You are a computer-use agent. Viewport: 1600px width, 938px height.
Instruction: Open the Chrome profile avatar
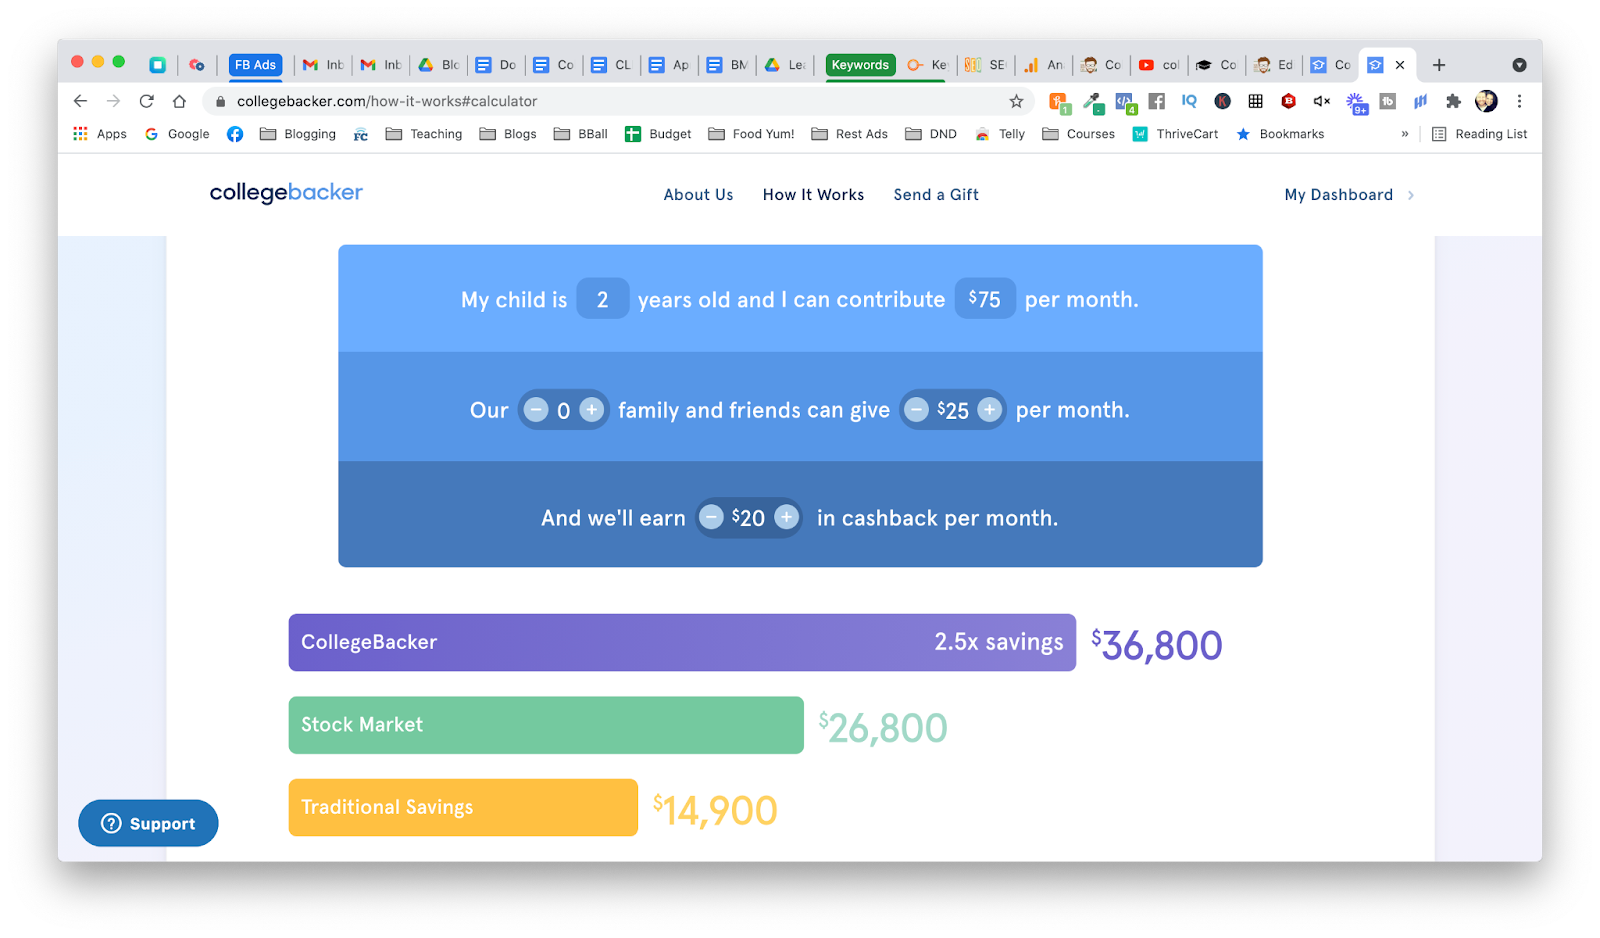(x=1486, y=101)
